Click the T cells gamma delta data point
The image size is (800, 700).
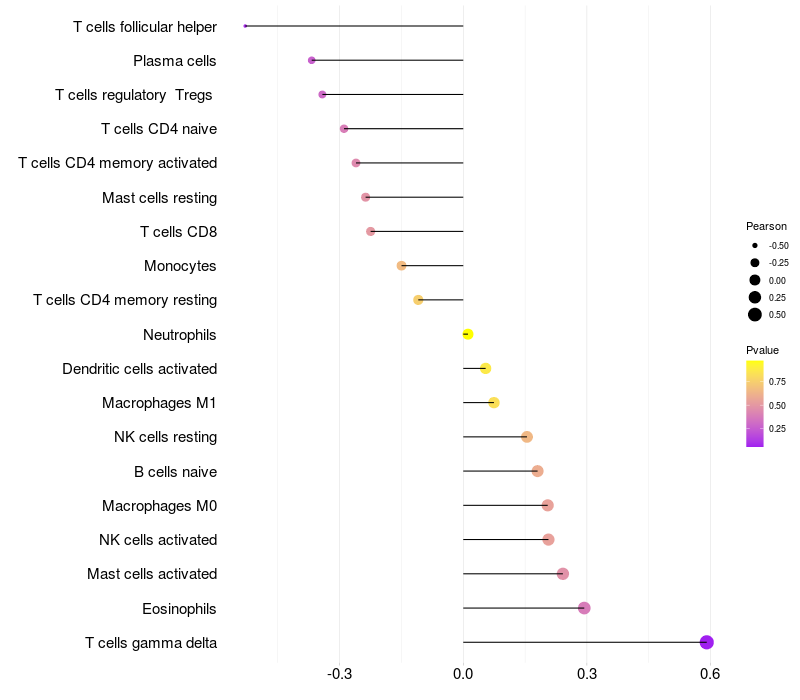click(706, 642)
